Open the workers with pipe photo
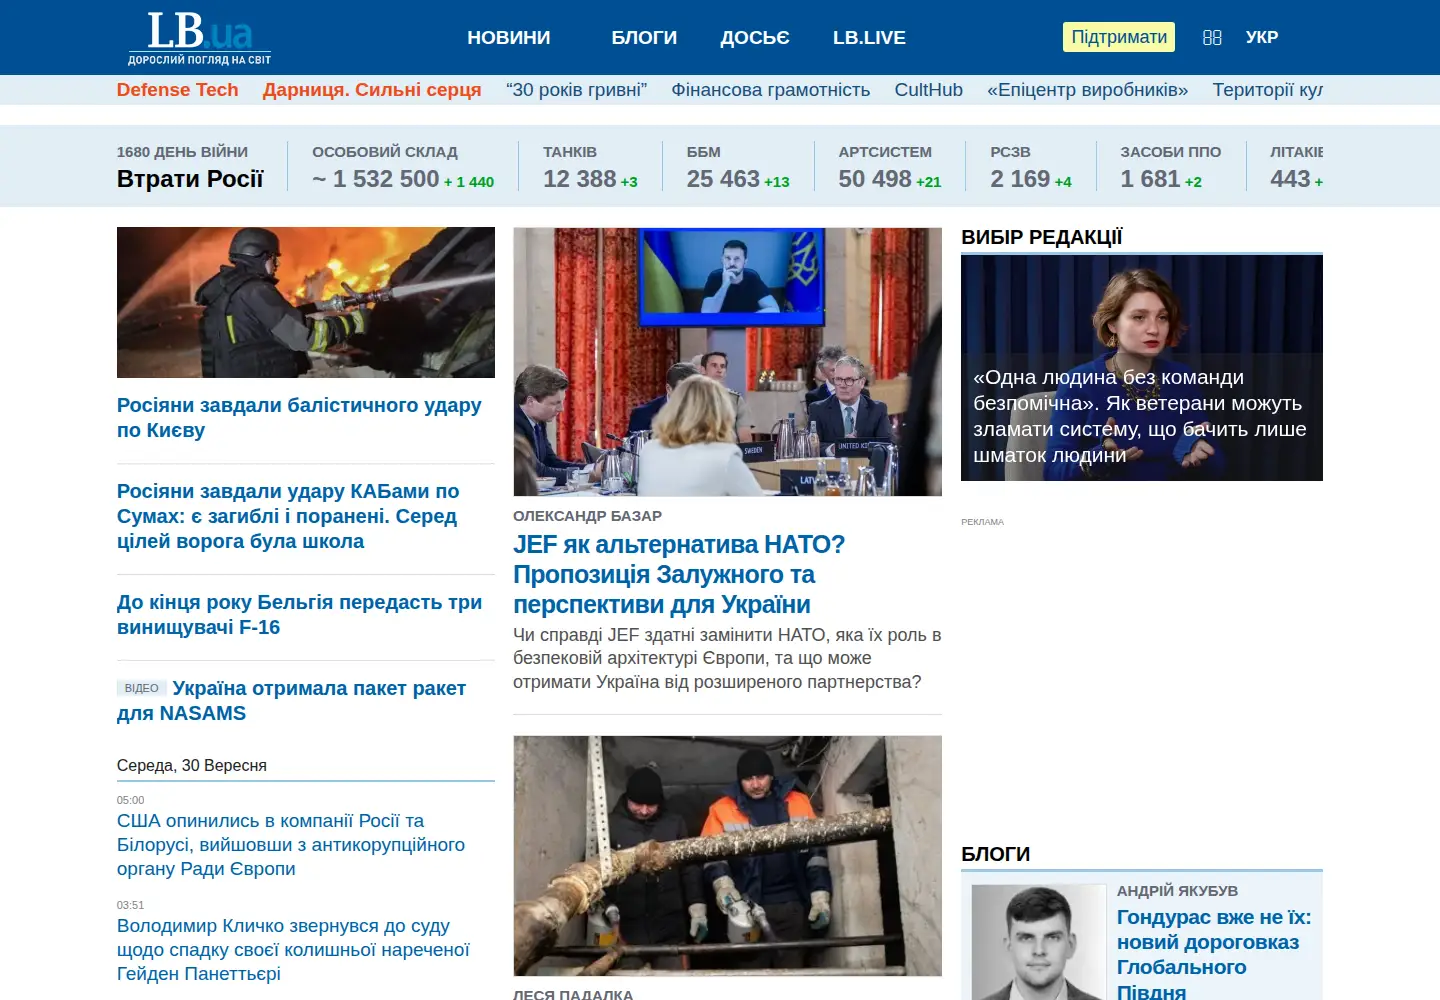Viewport: 1440px width, 1000px height. point(728,856)
